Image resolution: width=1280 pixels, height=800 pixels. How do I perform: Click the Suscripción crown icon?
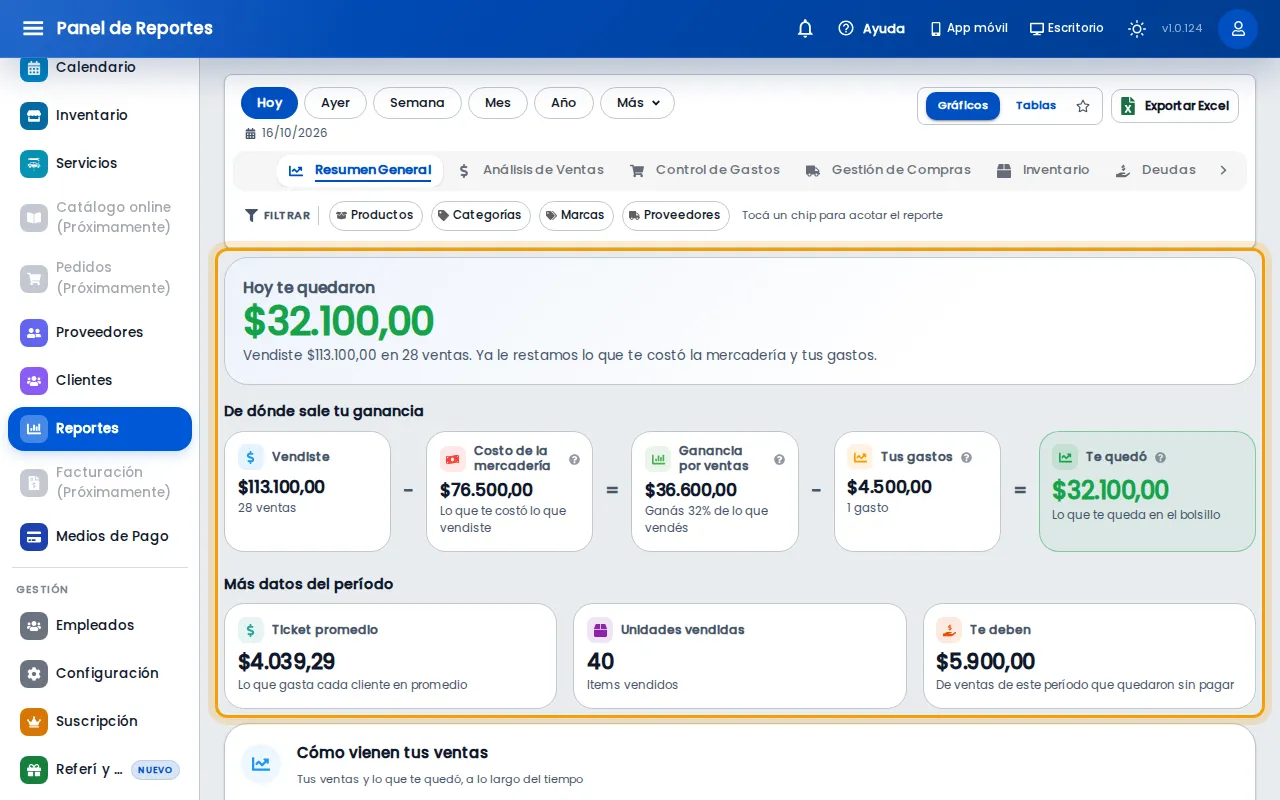34,722
